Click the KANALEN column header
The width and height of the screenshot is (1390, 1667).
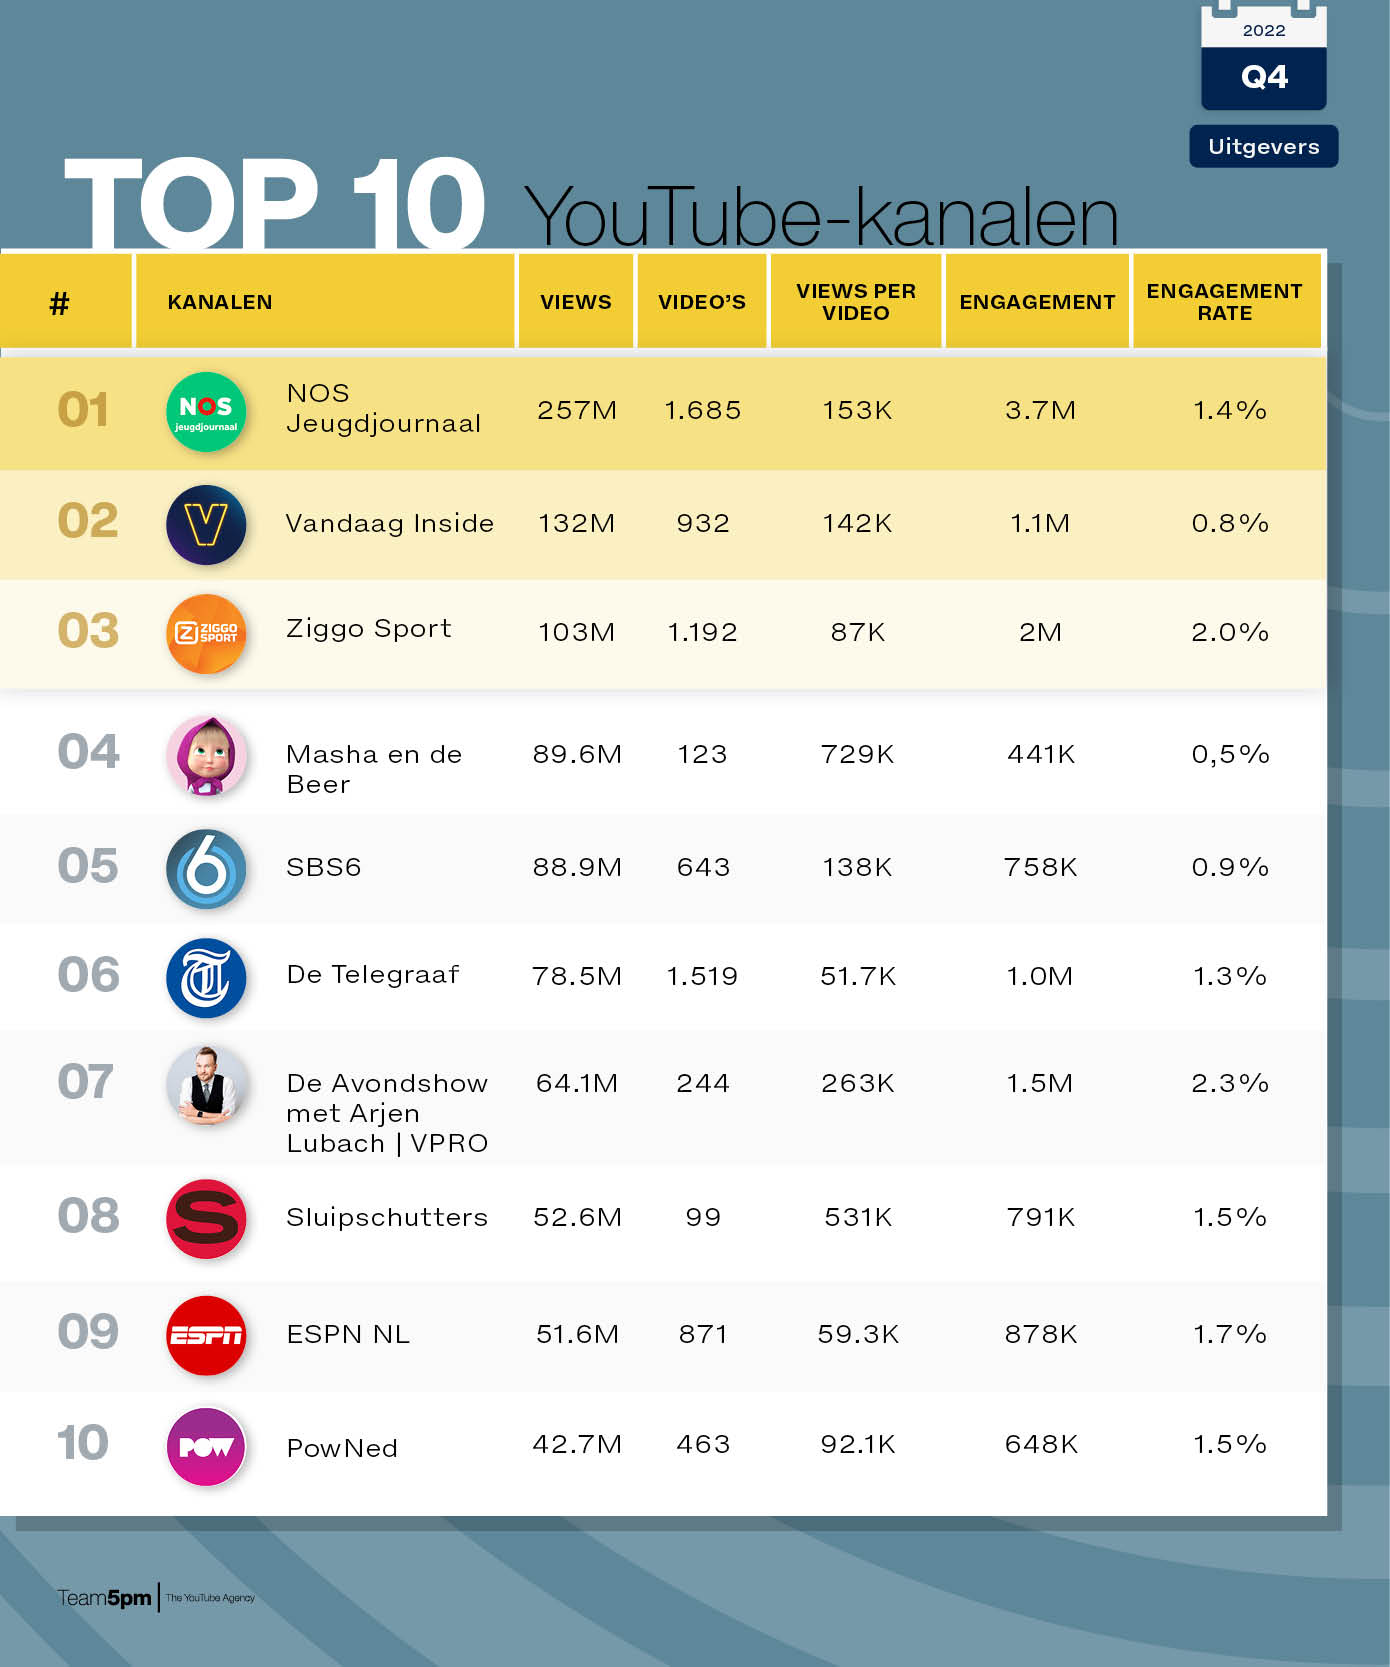coord(220,302)
